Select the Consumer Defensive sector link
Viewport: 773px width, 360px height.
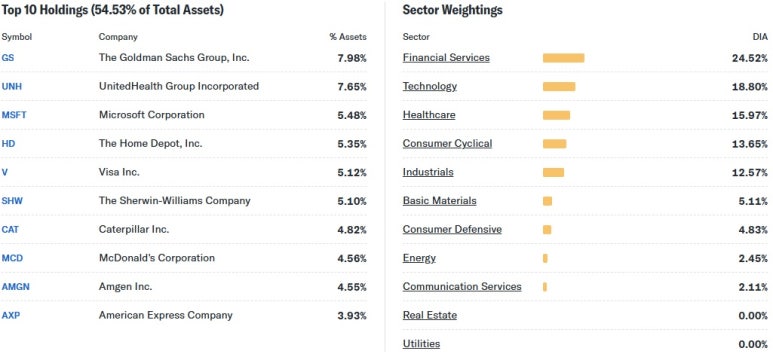[x=452, y=229]
